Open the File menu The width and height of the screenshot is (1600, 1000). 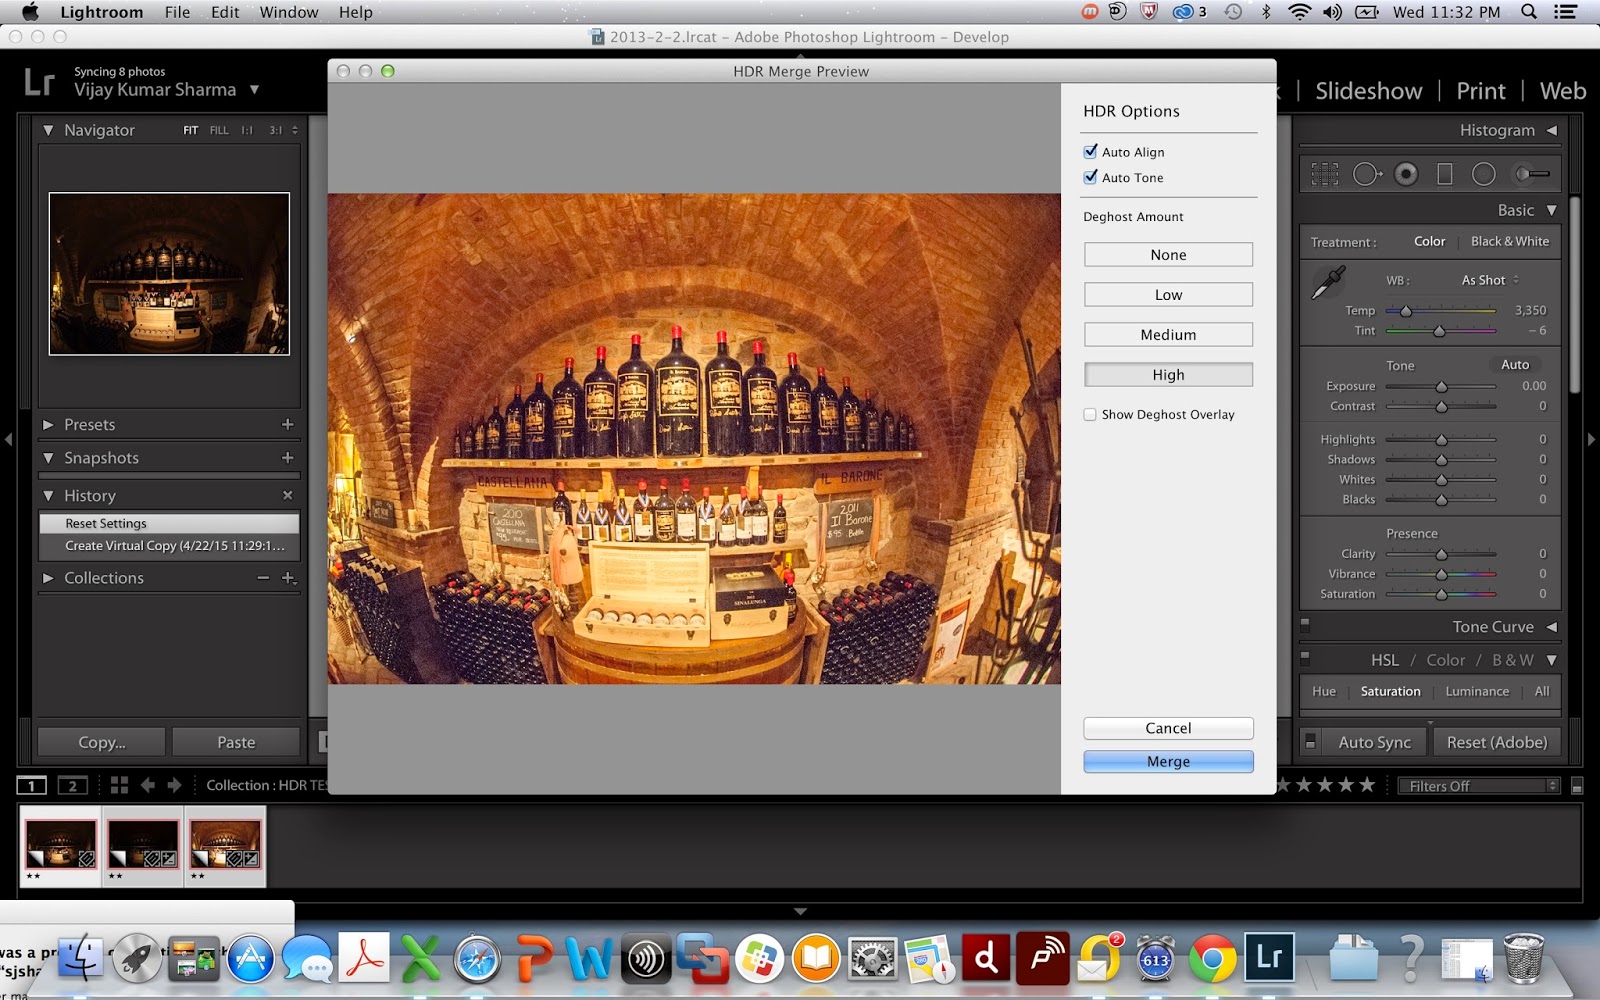click(177, 12)
